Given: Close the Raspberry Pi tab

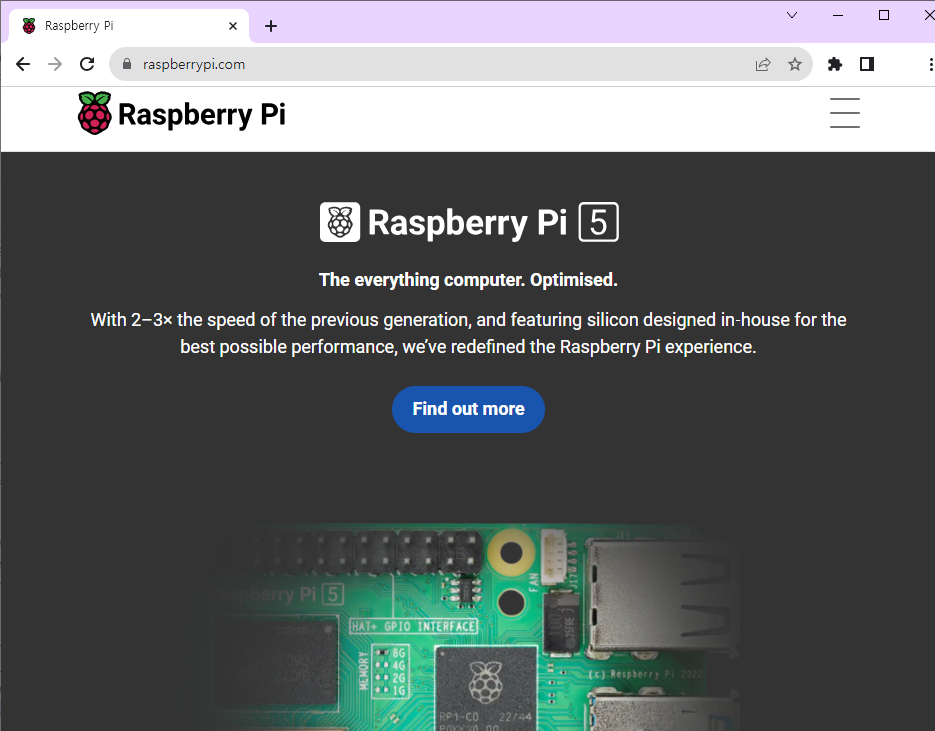Looking at the screenshot, I should coord(233,26).
